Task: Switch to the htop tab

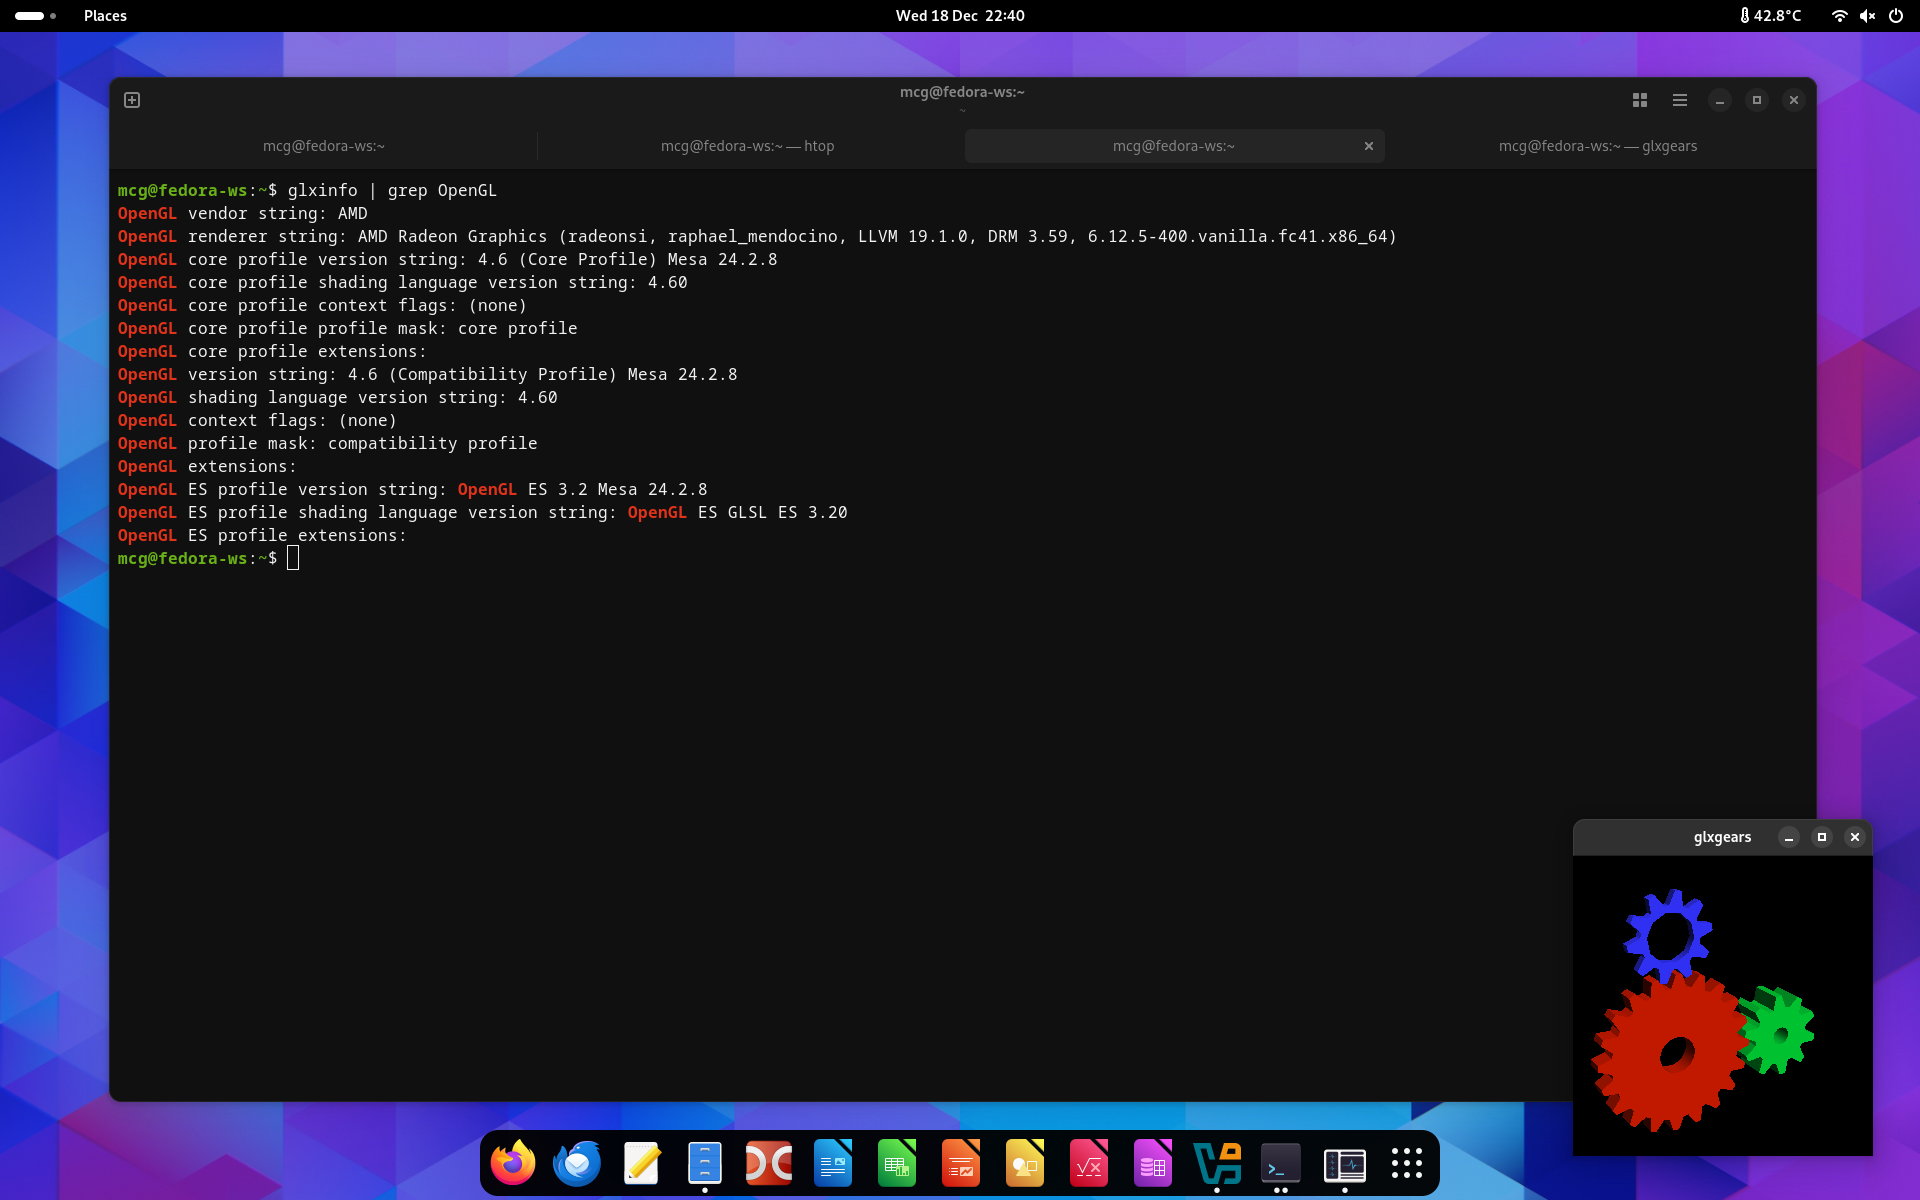Action: [x=747, y=146]
